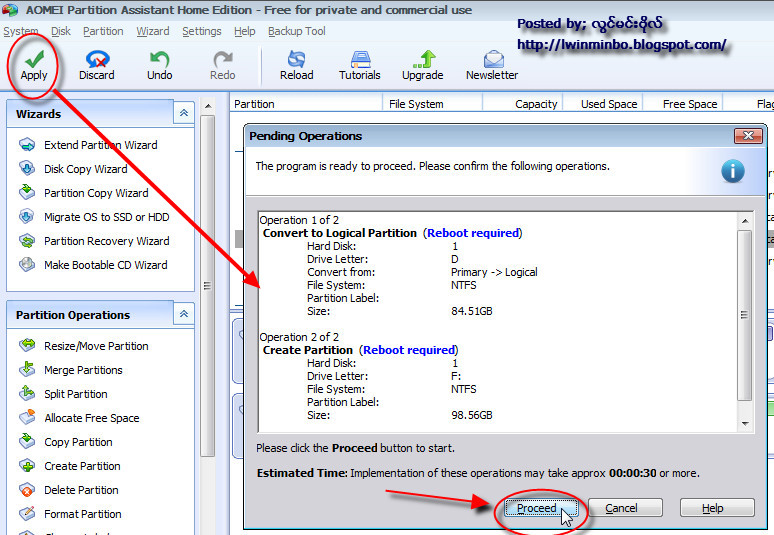The height and width of the screenshot is (535, 774).
Task: Open the System menu
Action: pos(21,31)
